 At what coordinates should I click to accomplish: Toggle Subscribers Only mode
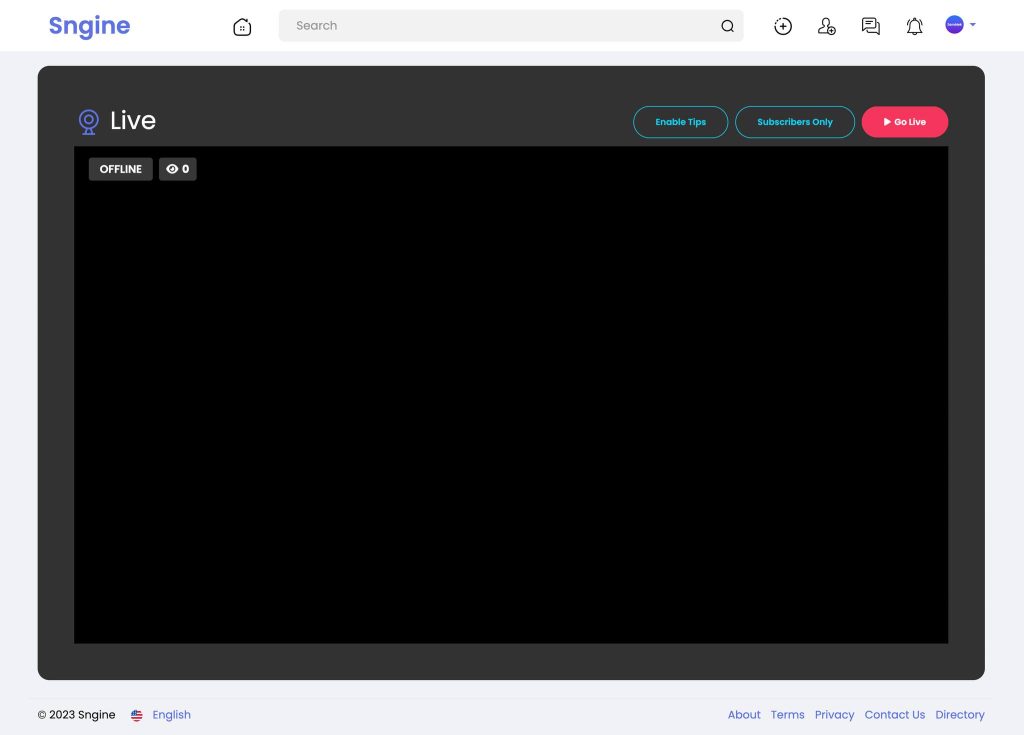tap(795, 122)
